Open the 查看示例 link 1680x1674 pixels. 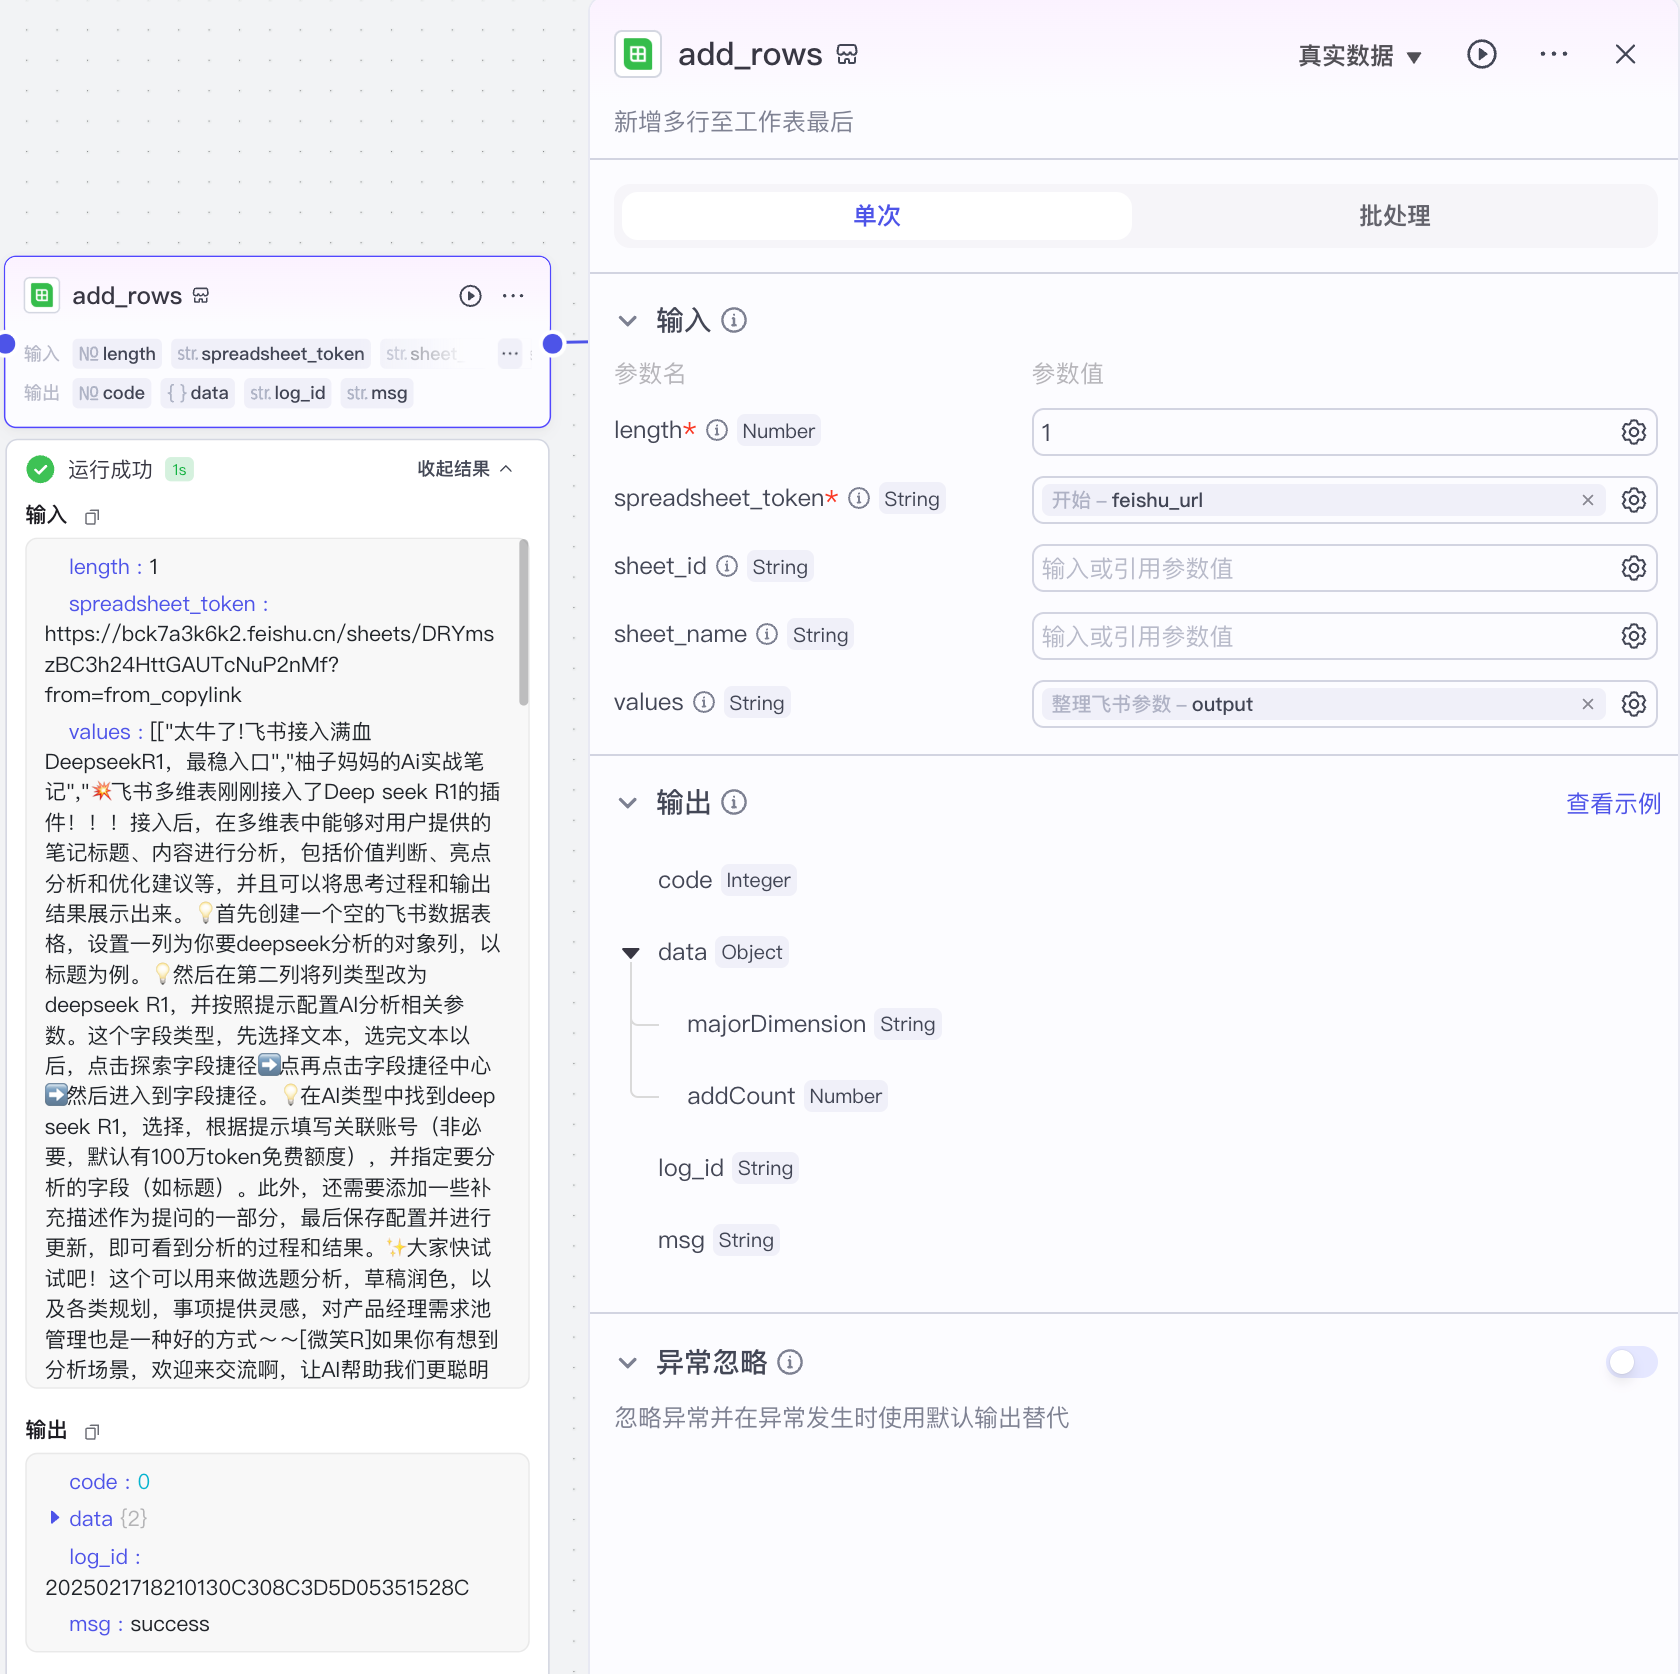(x=1612, y=803)
